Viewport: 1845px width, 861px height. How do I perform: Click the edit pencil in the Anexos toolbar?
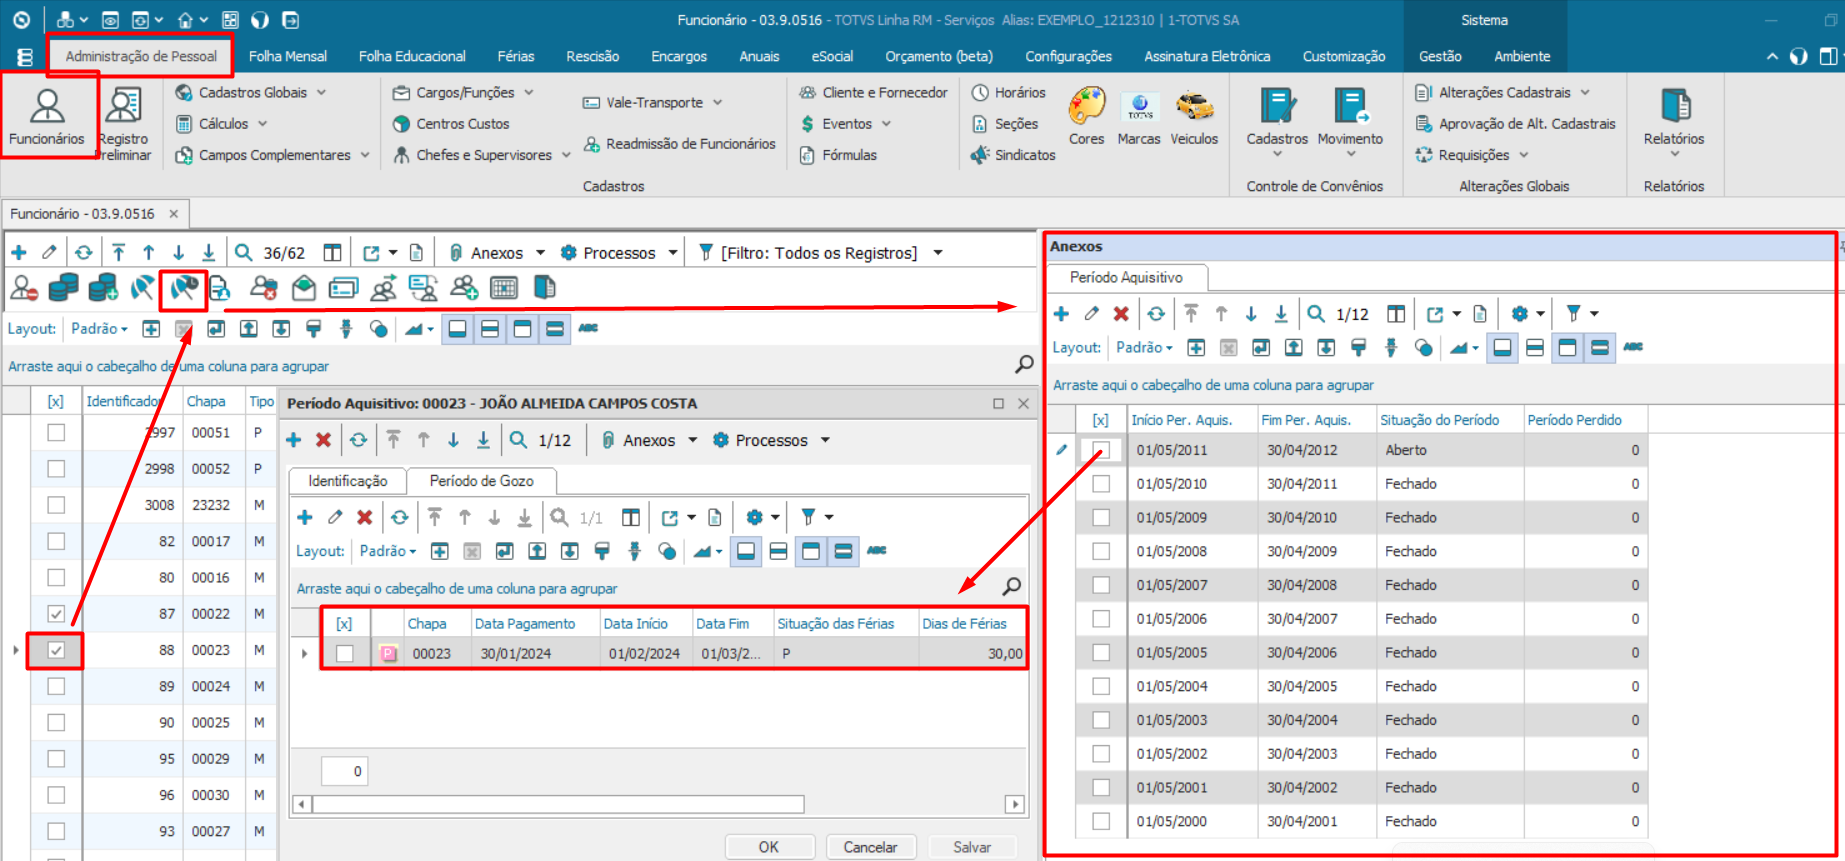[x=1092, y=314]
